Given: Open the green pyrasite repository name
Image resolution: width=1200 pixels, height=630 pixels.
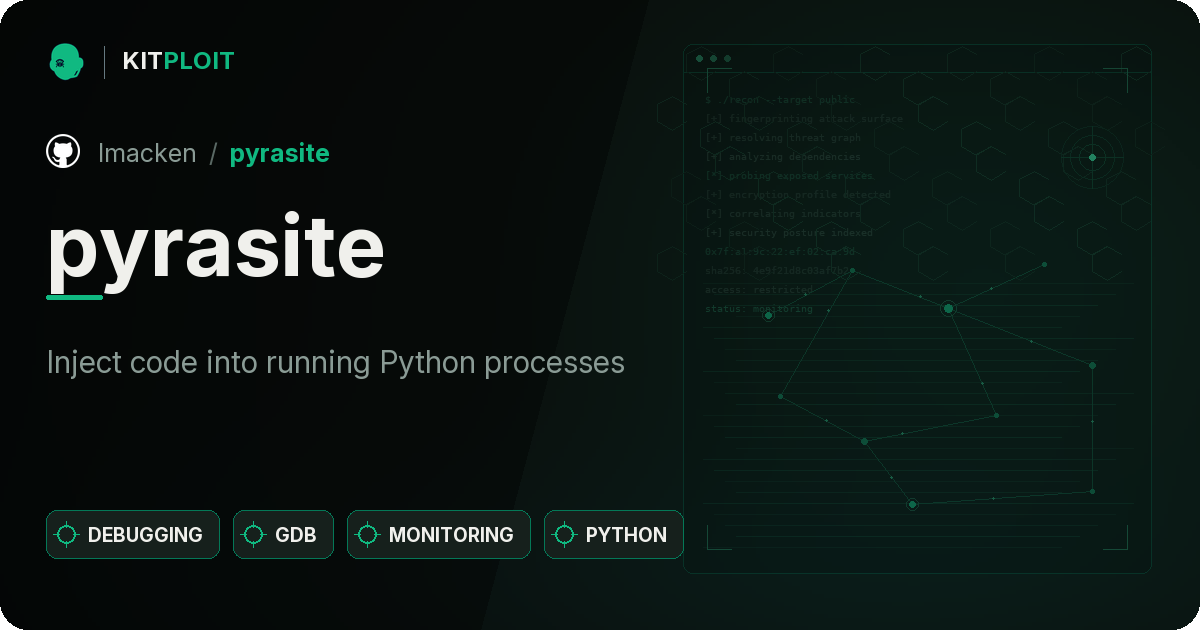Looking at the screenshot, I should pyautogui.click(x=280, y=154).
